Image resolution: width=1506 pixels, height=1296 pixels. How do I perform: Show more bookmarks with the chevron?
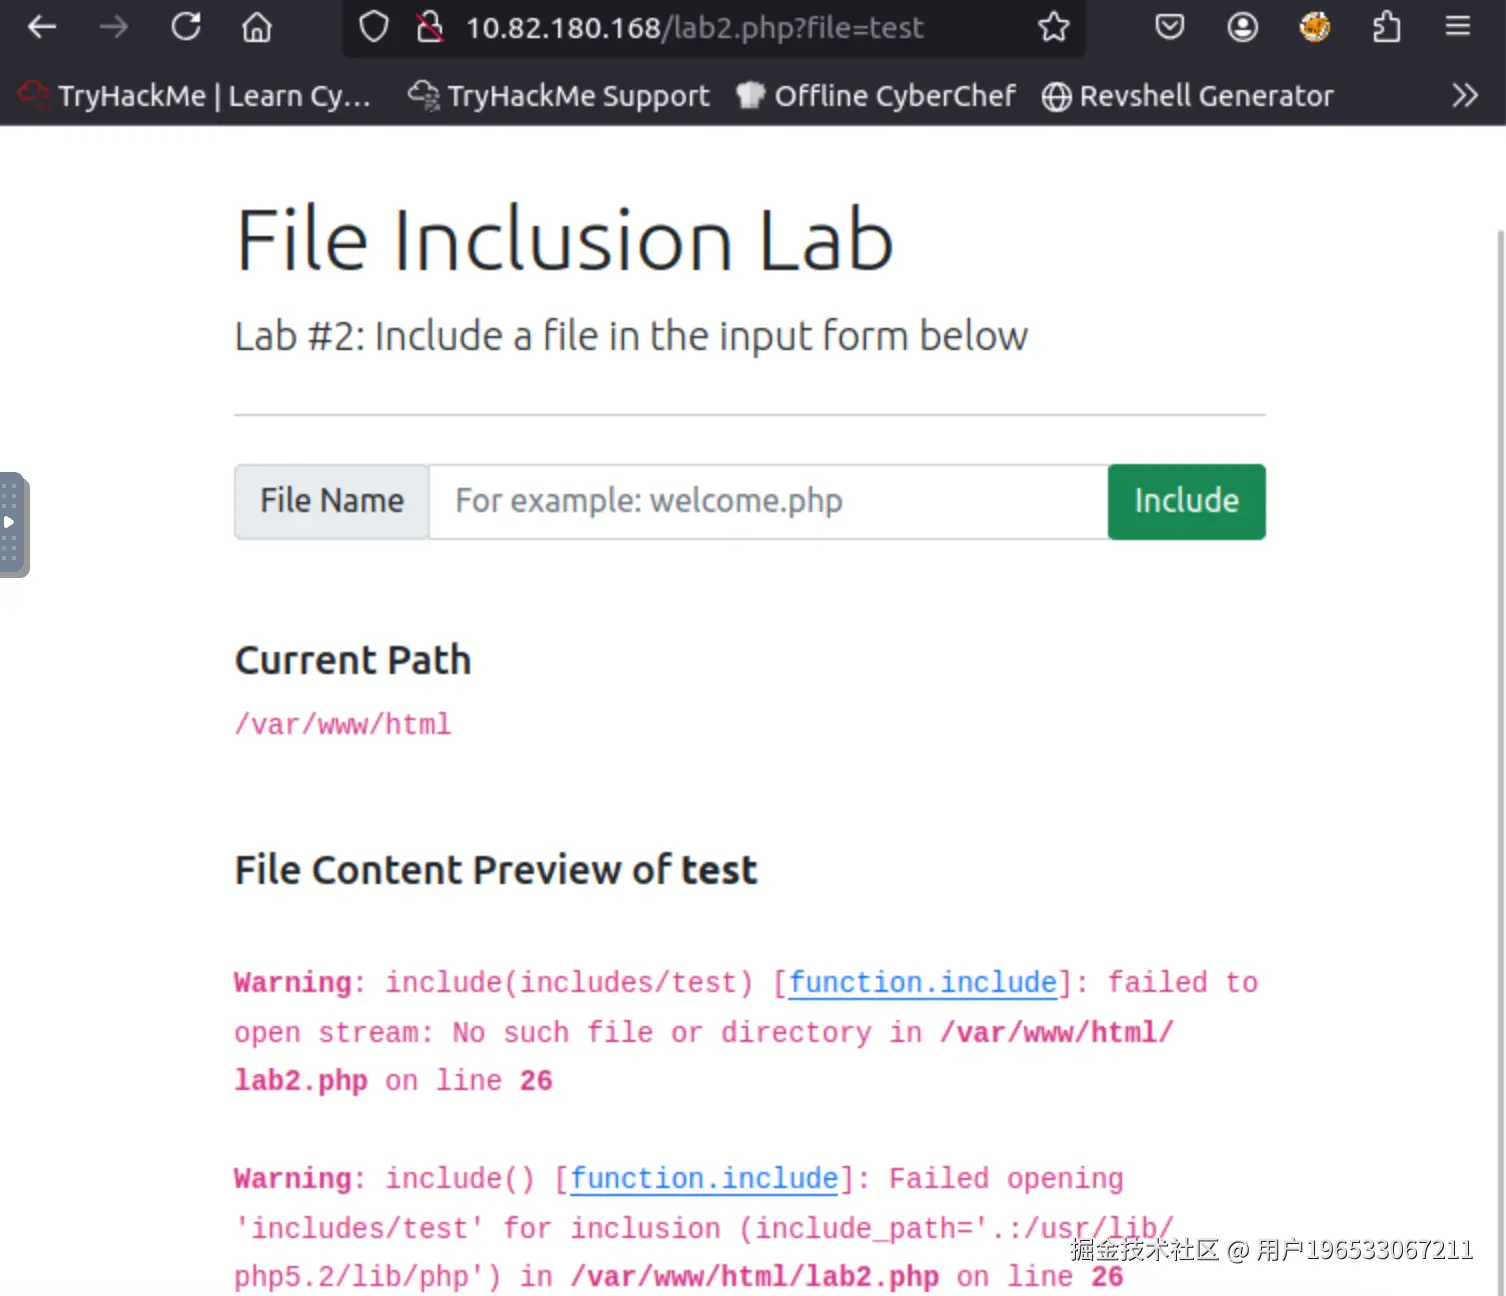click(x=1464, y=96)
